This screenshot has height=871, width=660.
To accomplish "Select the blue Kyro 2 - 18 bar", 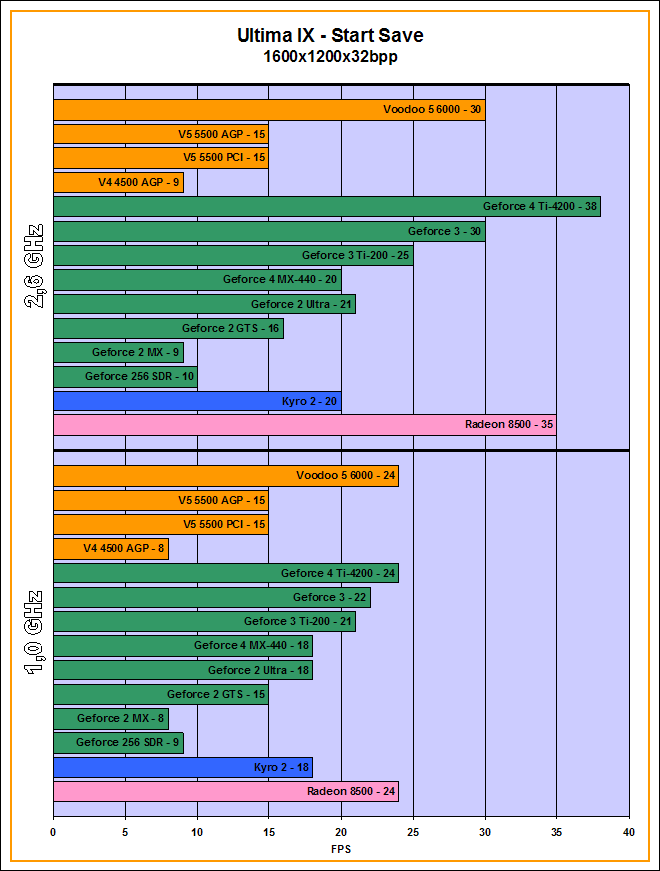I will 182,767.
